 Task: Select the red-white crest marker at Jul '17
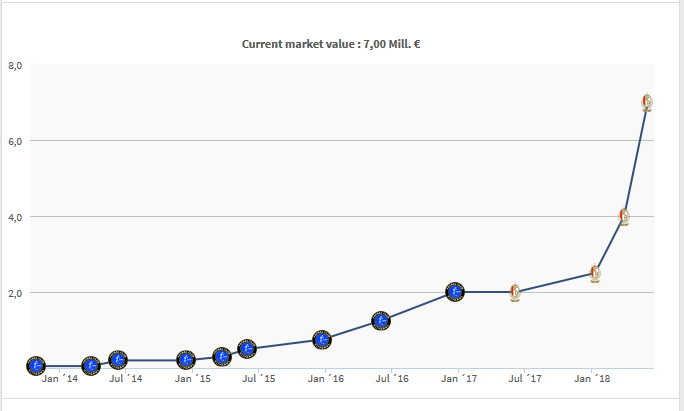515,292
